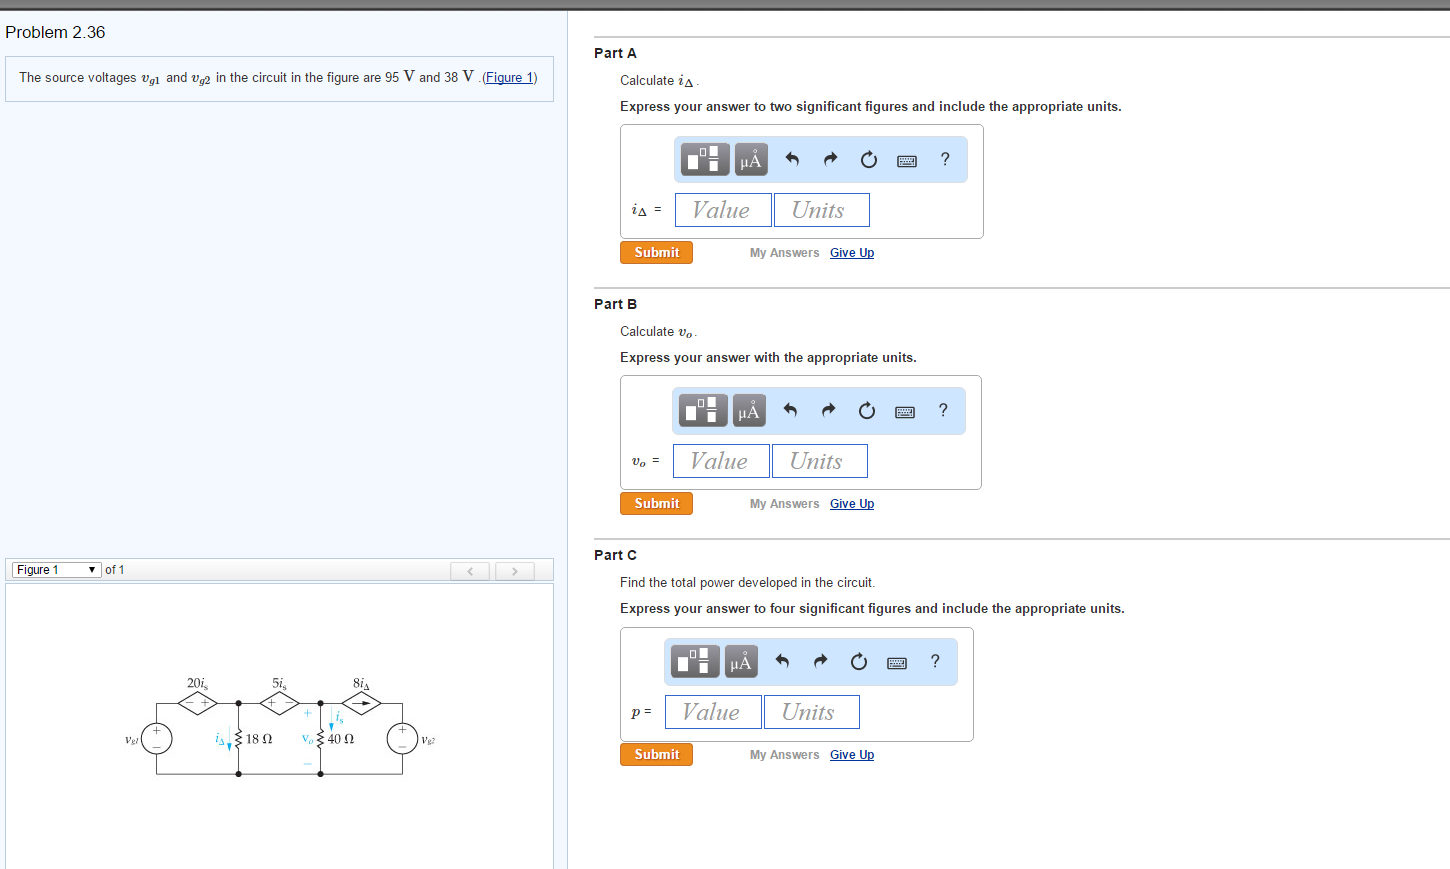Redo using the forward arrow in Part A
Screen dimensions: 1450x869
(x=829, y=158)
